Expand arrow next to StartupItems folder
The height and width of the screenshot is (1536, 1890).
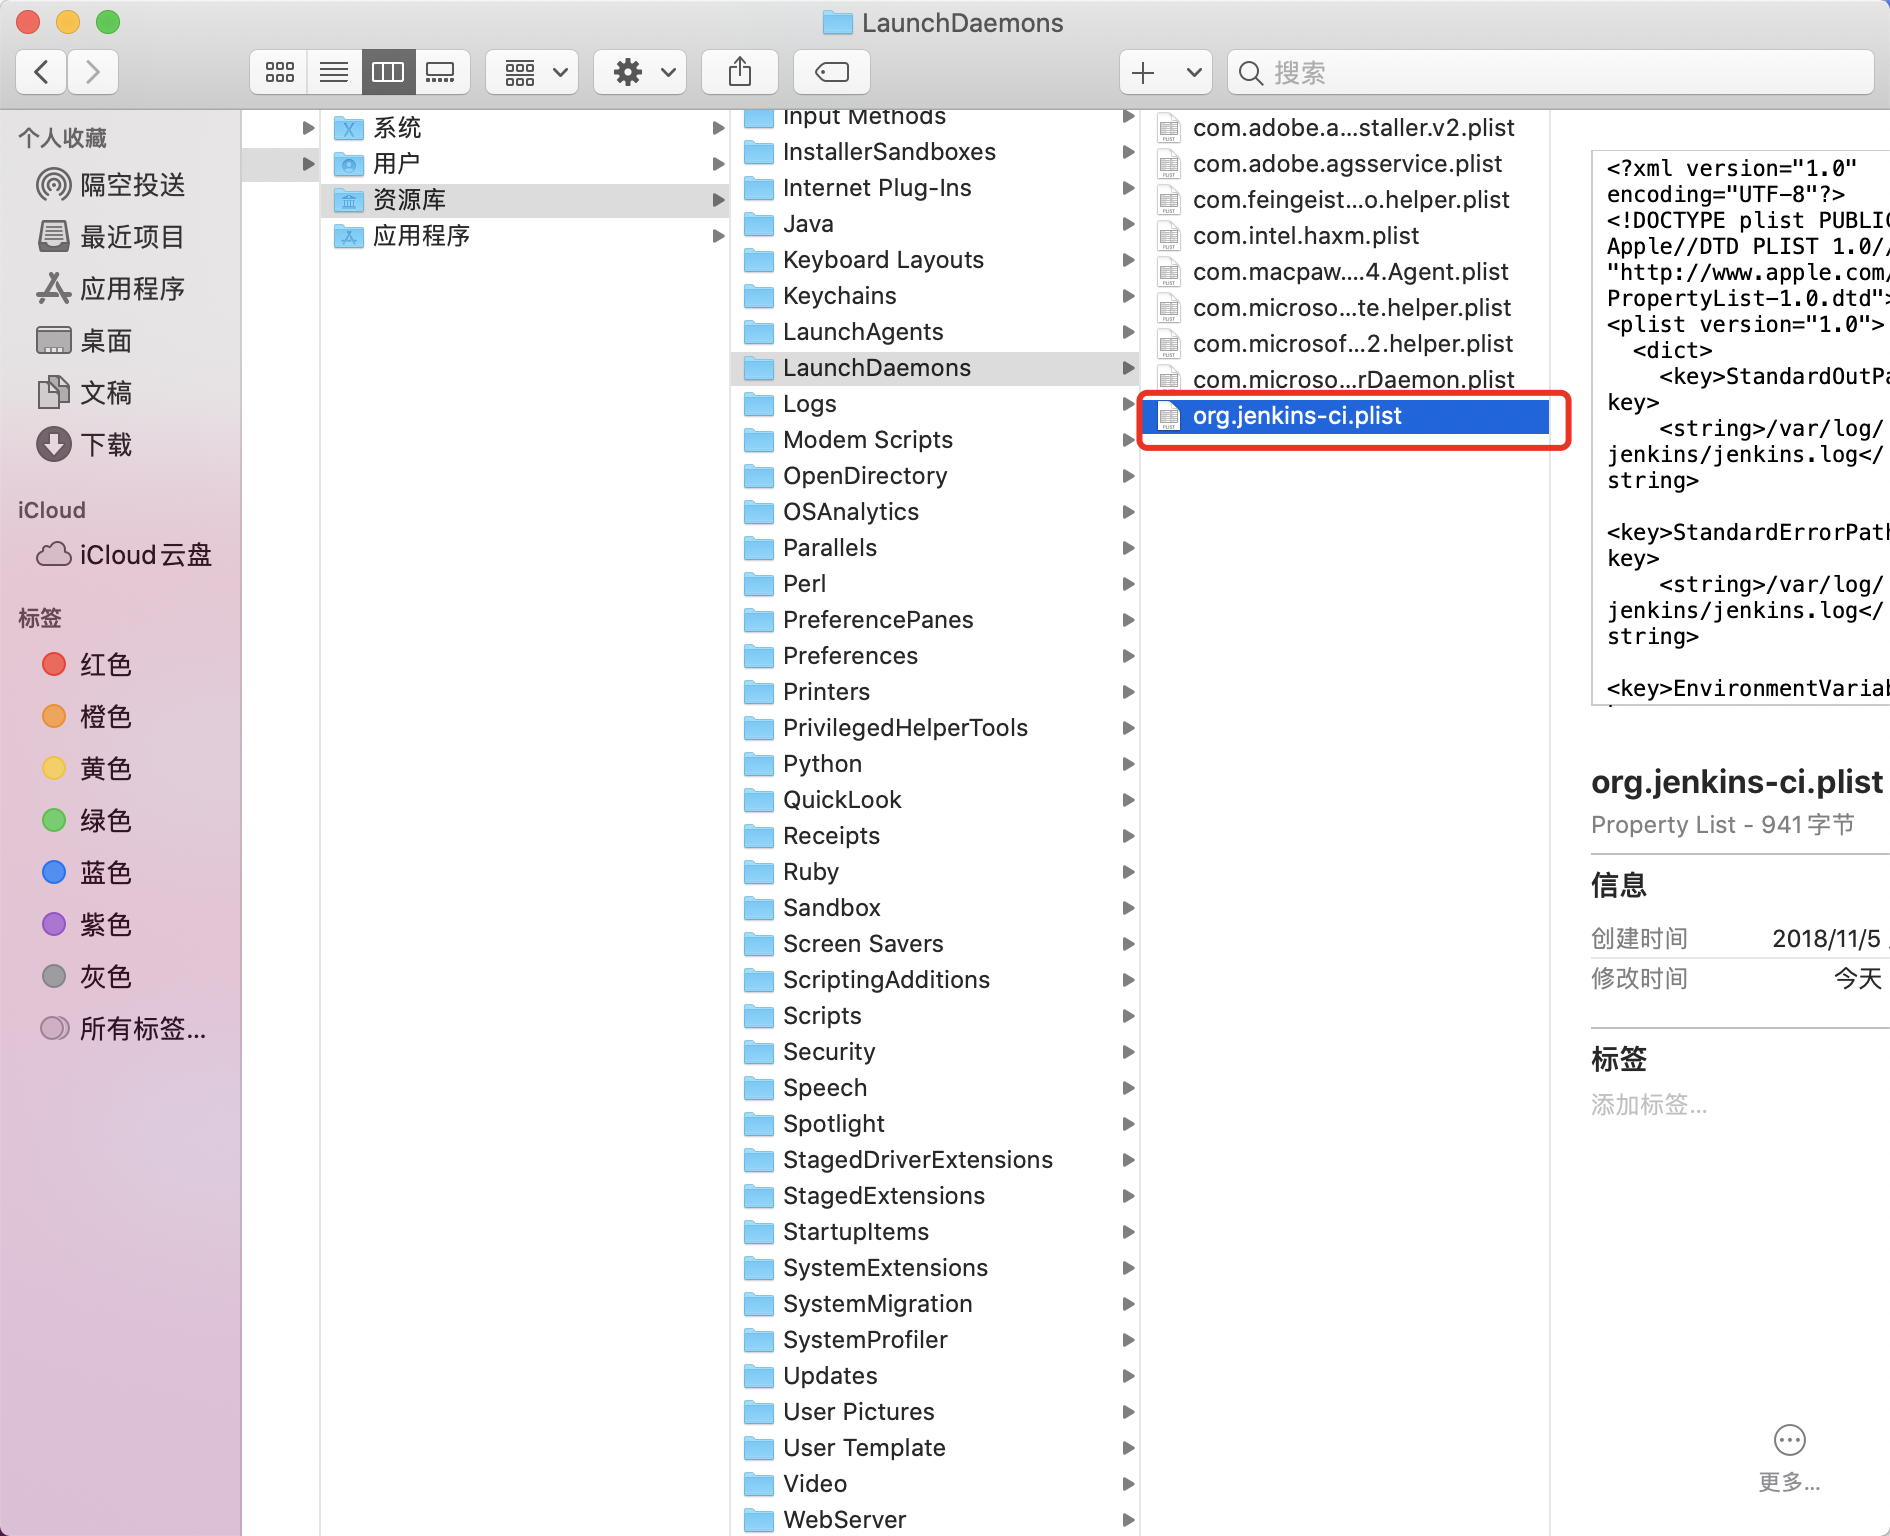1128,1232
